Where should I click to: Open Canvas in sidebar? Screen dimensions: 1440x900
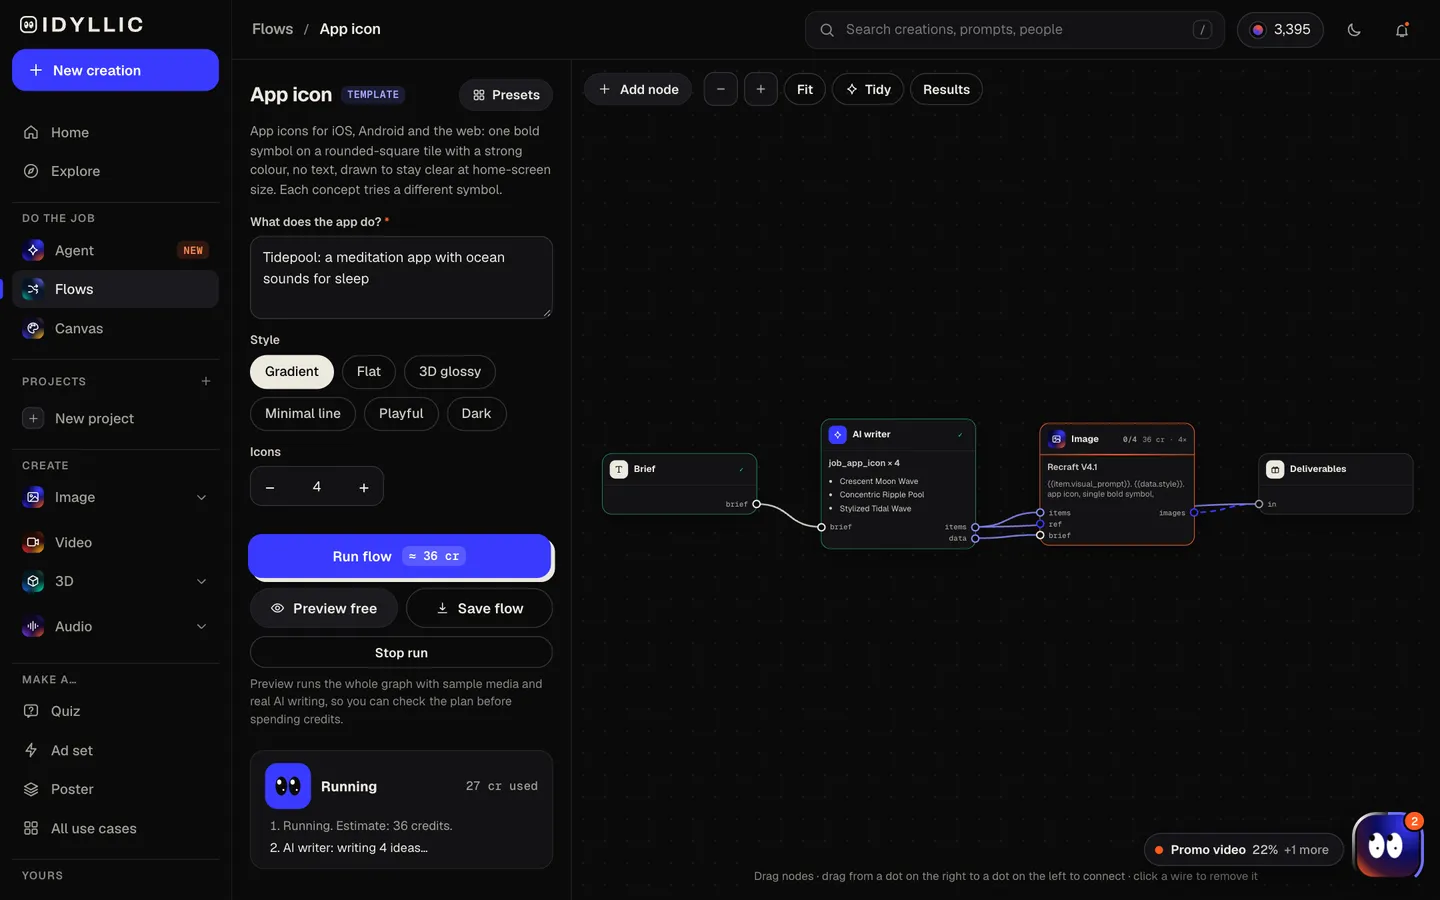115,329
